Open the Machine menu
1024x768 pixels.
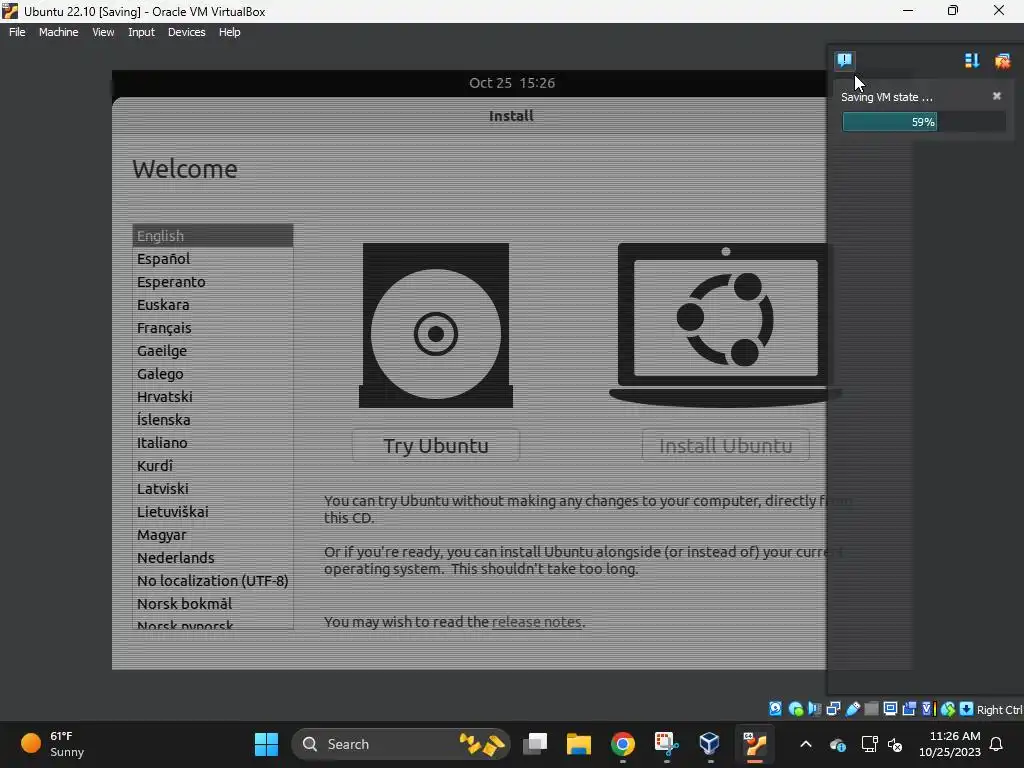click(58, 32)
